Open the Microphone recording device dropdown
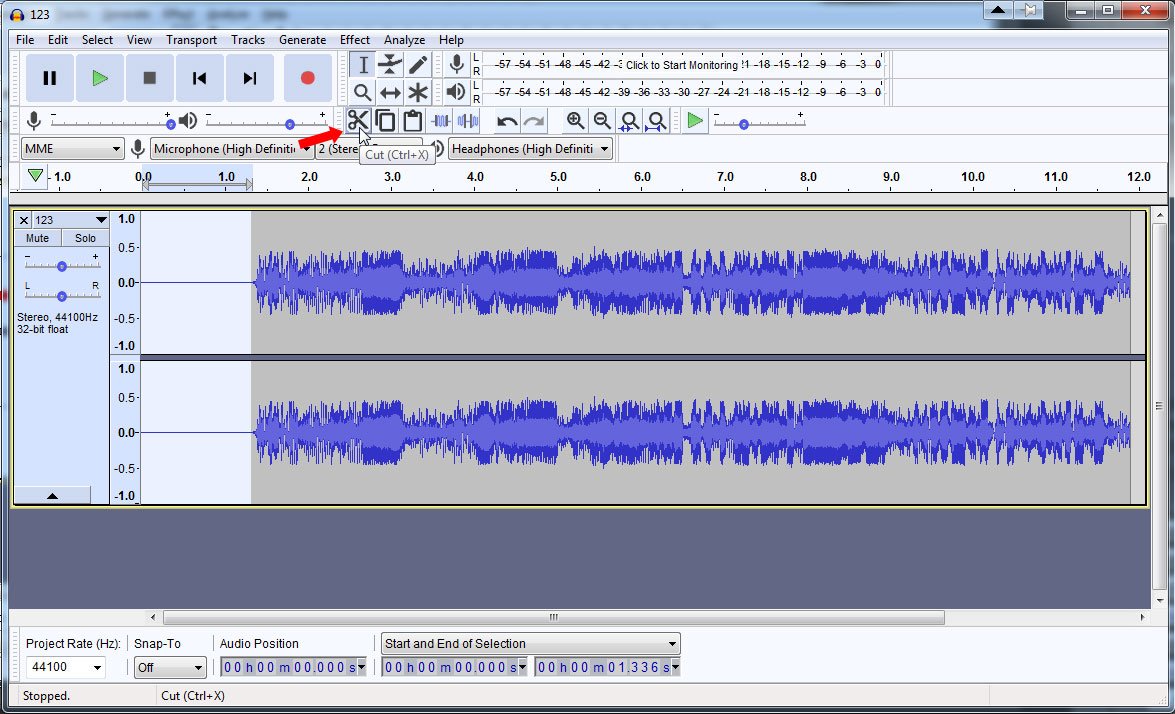 tap(231, 149)
